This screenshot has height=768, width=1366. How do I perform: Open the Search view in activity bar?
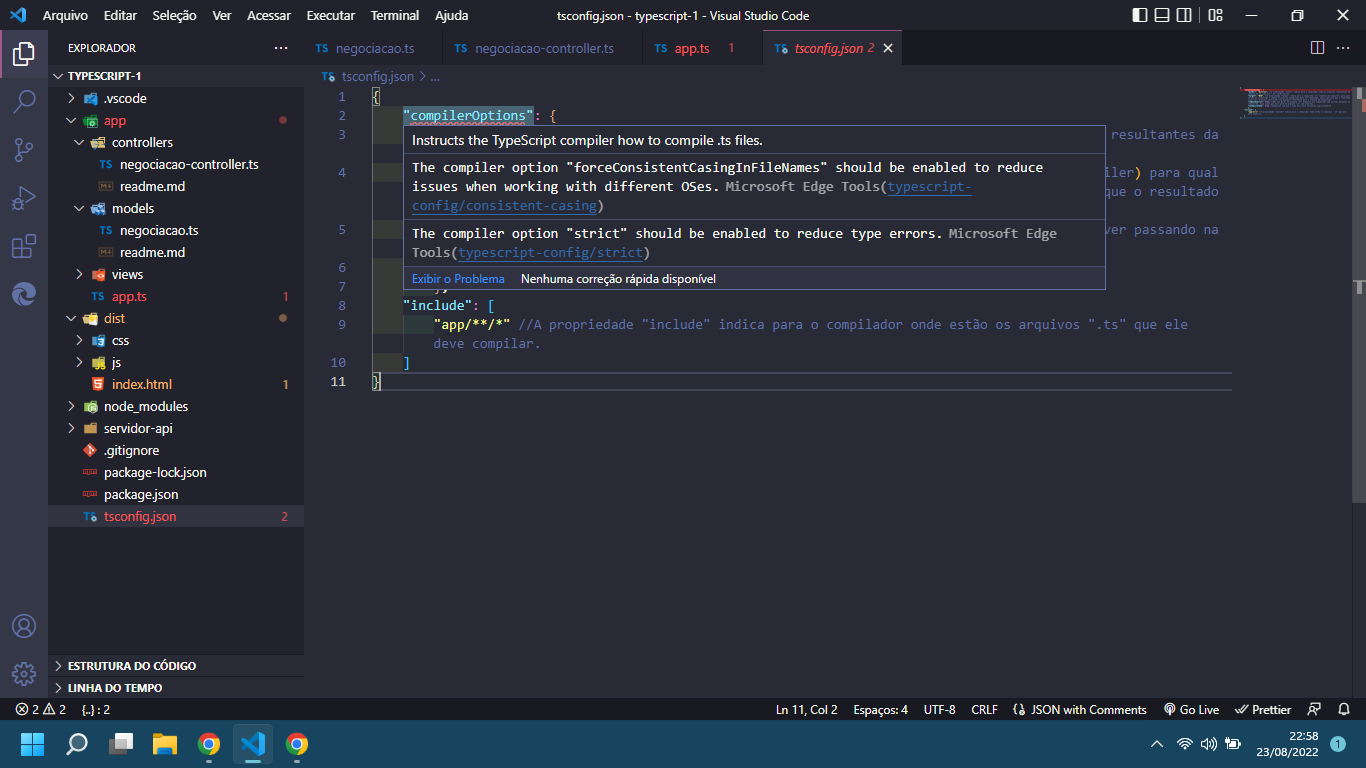click(x=24, y=101)
